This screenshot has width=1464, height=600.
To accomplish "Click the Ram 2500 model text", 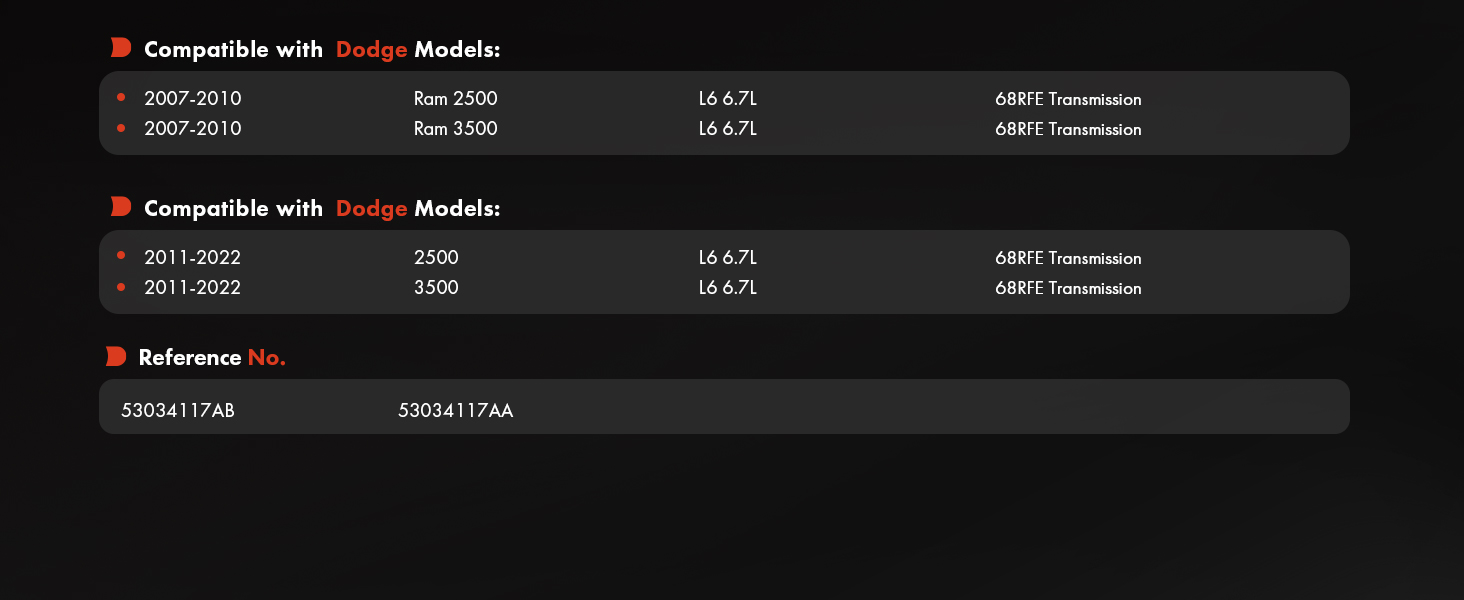I will [456, 99].
